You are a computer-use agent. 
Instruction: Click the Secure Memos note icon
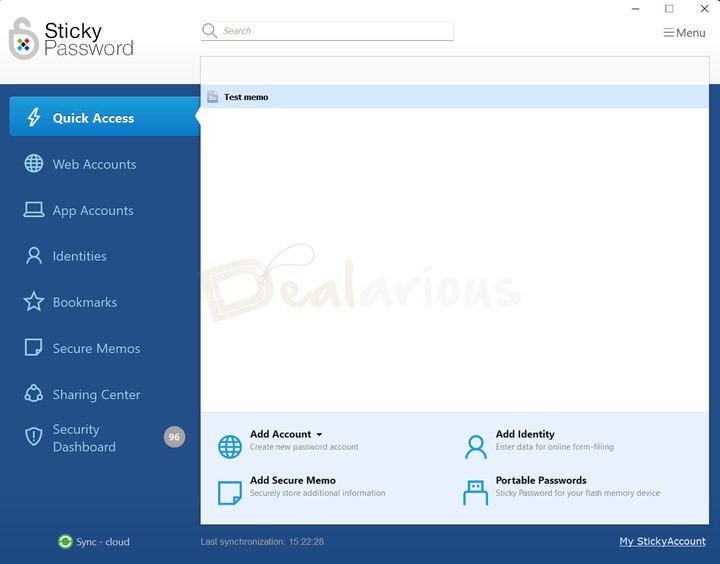tap(34, 347)
